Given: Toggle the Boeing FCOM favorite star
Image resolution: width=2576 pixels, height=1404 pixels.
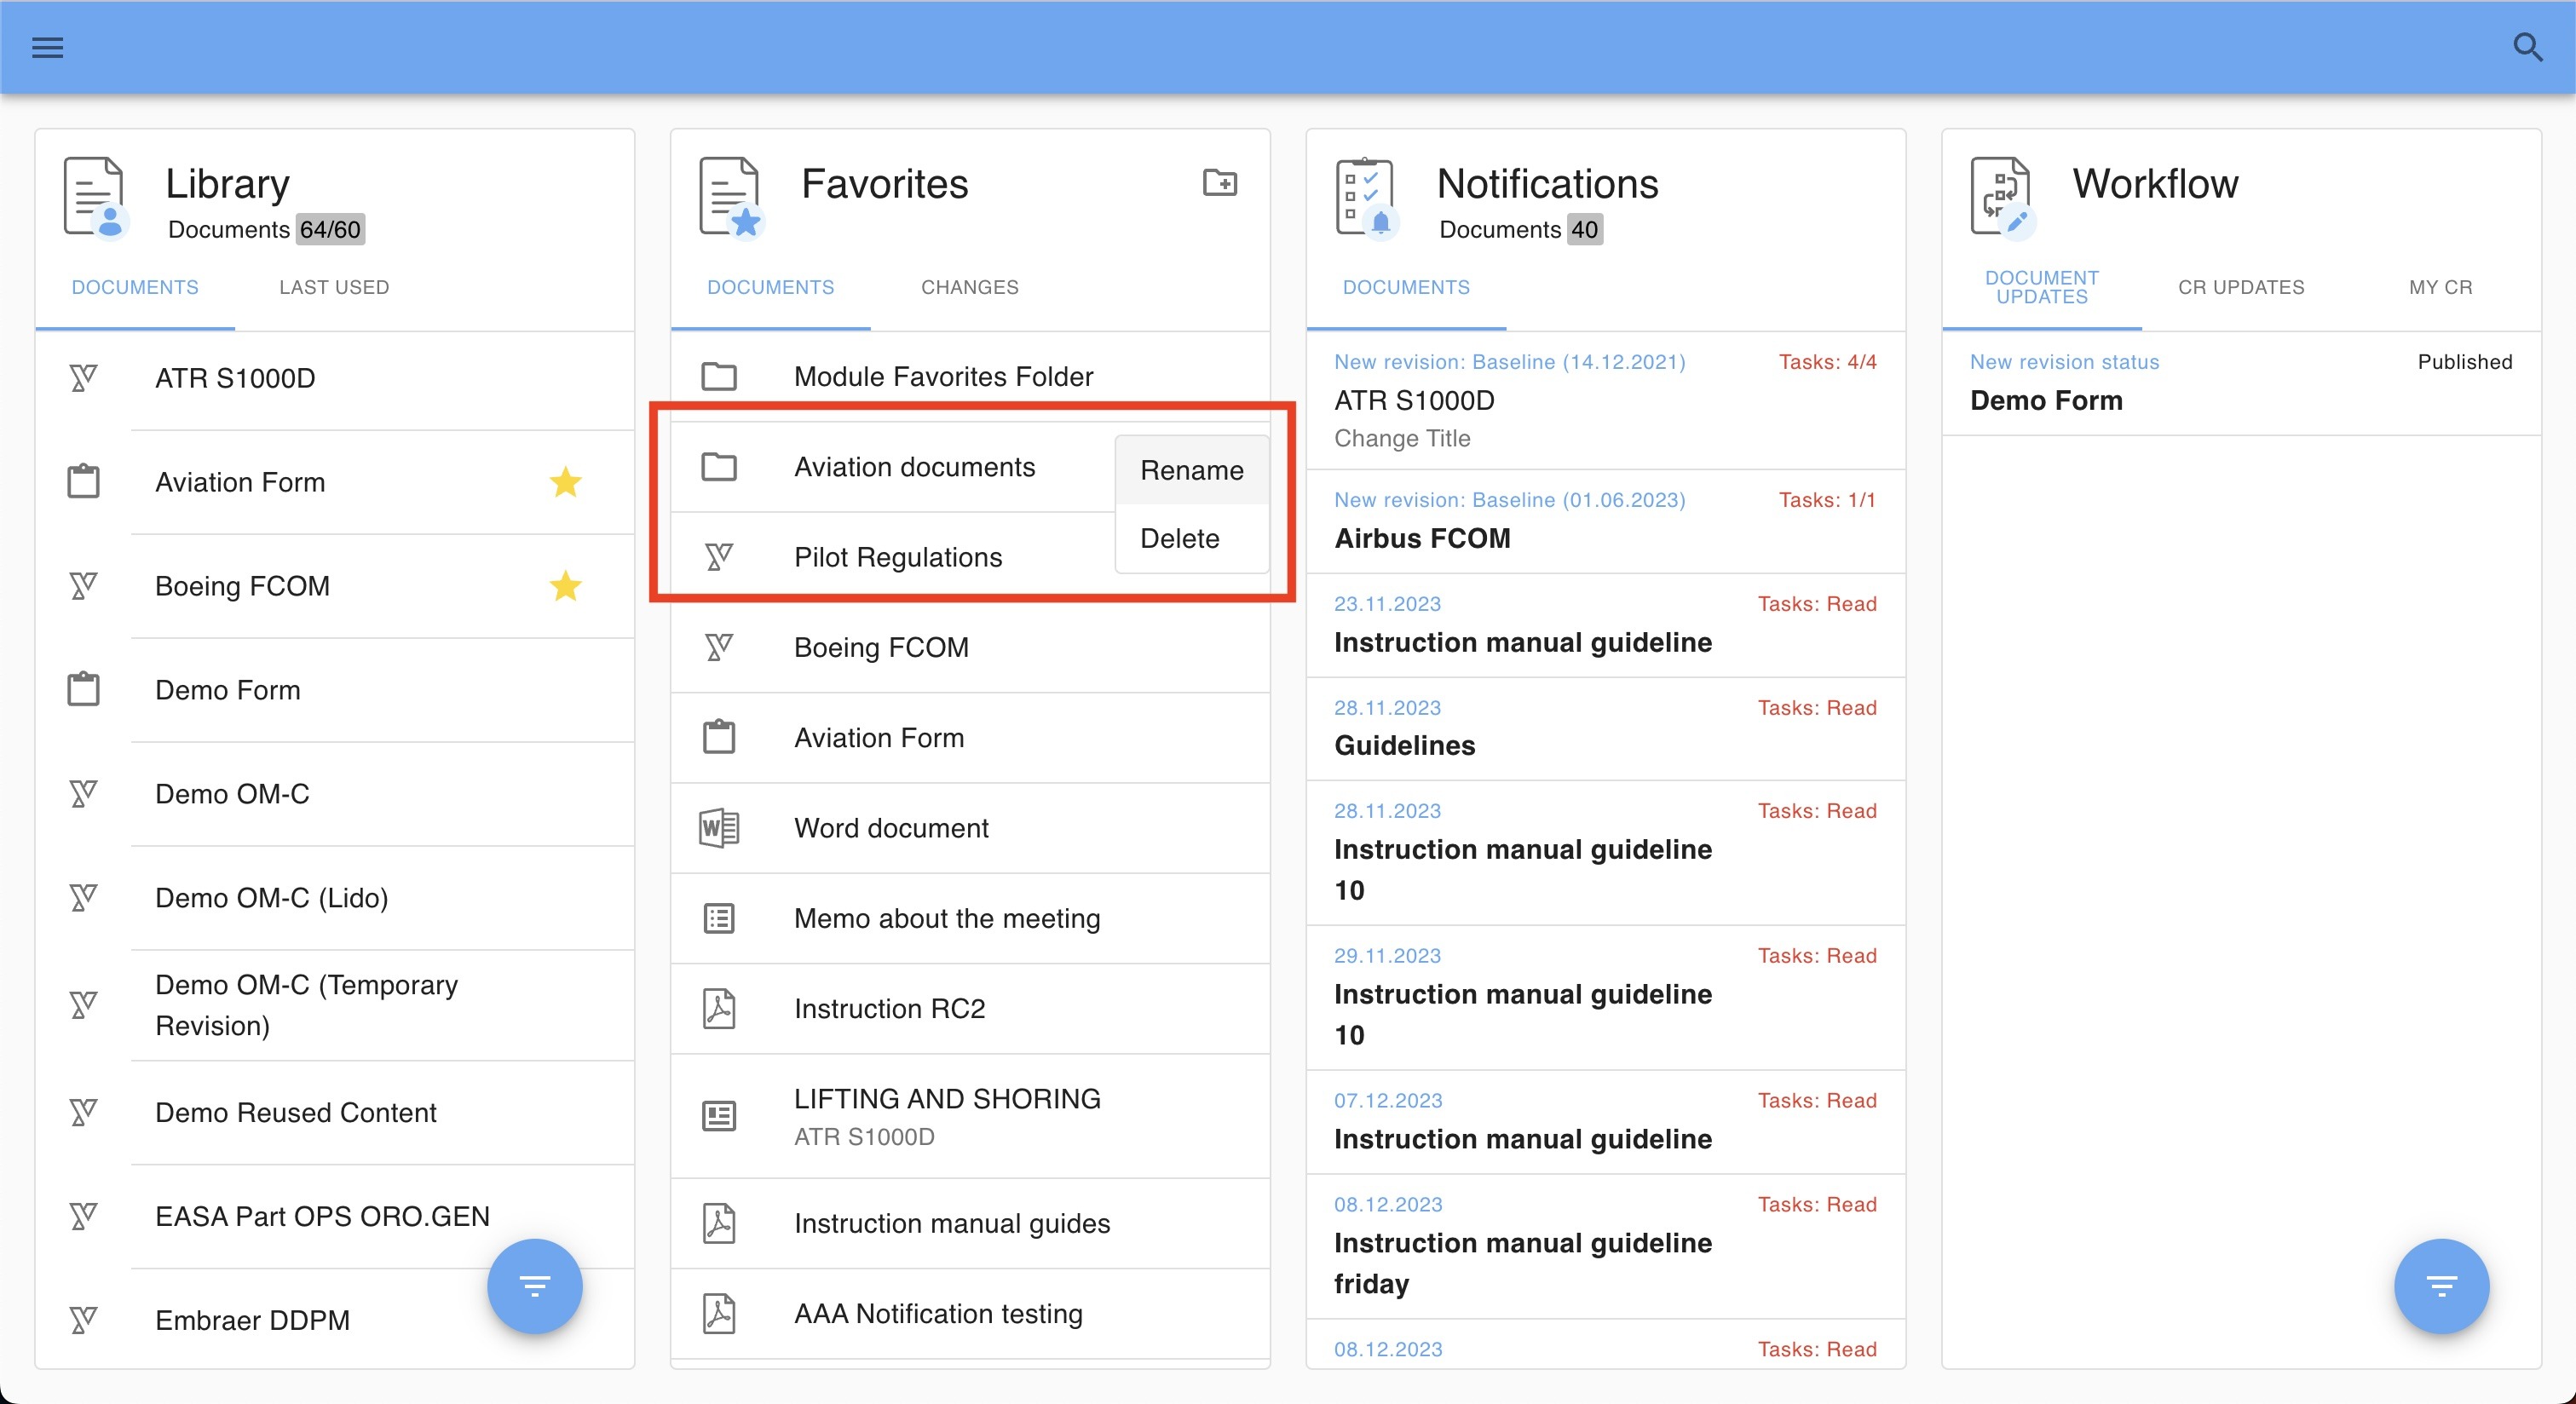Looking at the screenshot, I should (x=565, y=586).
